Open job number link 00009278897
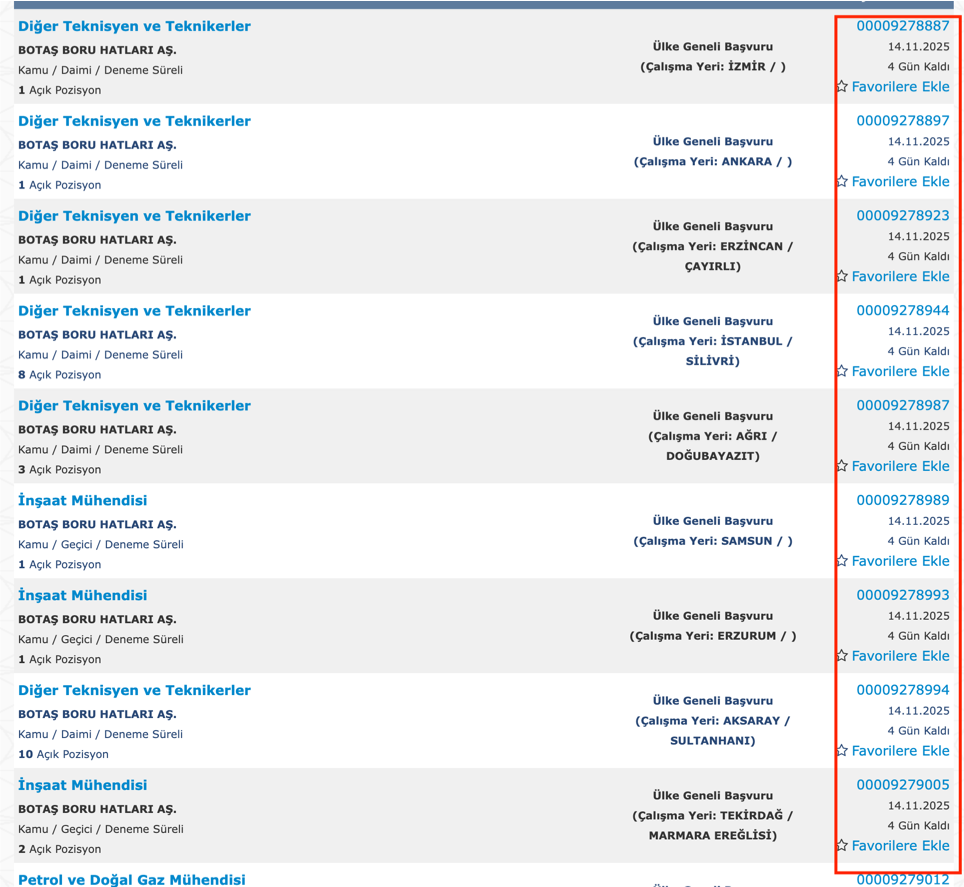964x887 pixels. (x=902, y=121)
